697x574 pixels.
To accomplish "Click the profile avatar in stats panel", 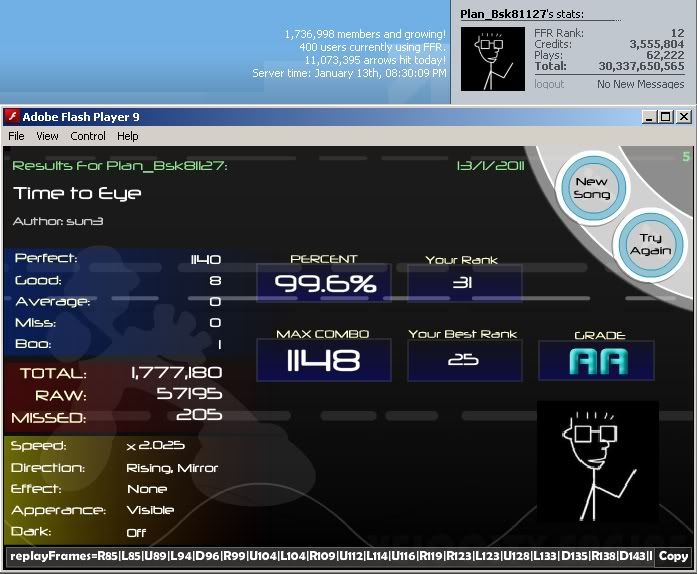I will [x=493, y=59].
